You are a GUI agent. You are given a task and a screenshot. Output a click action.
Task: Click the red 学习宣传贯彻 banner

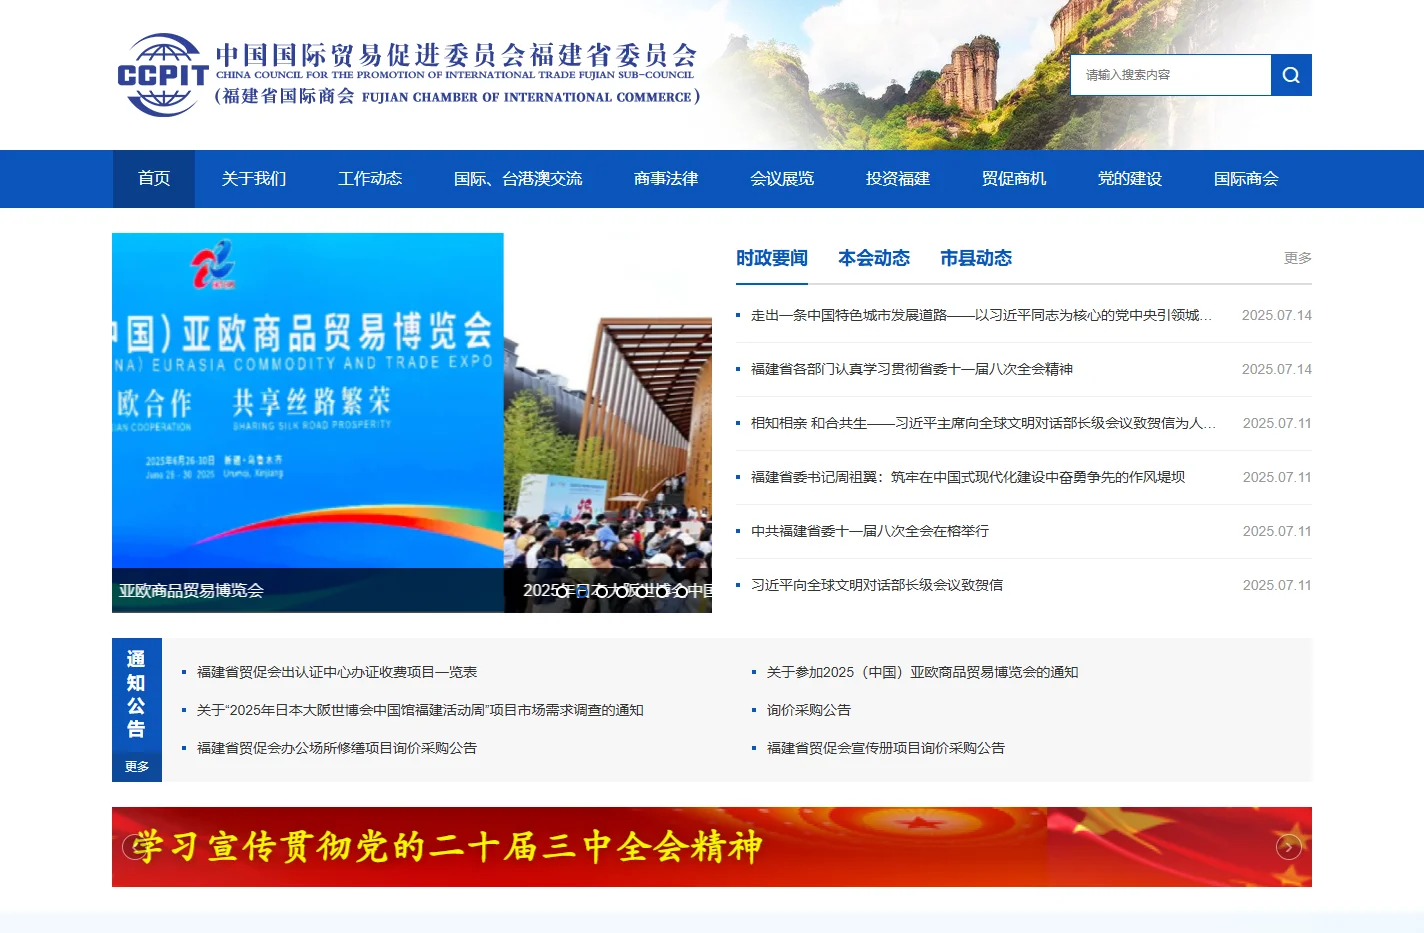[x=712, y=847]
